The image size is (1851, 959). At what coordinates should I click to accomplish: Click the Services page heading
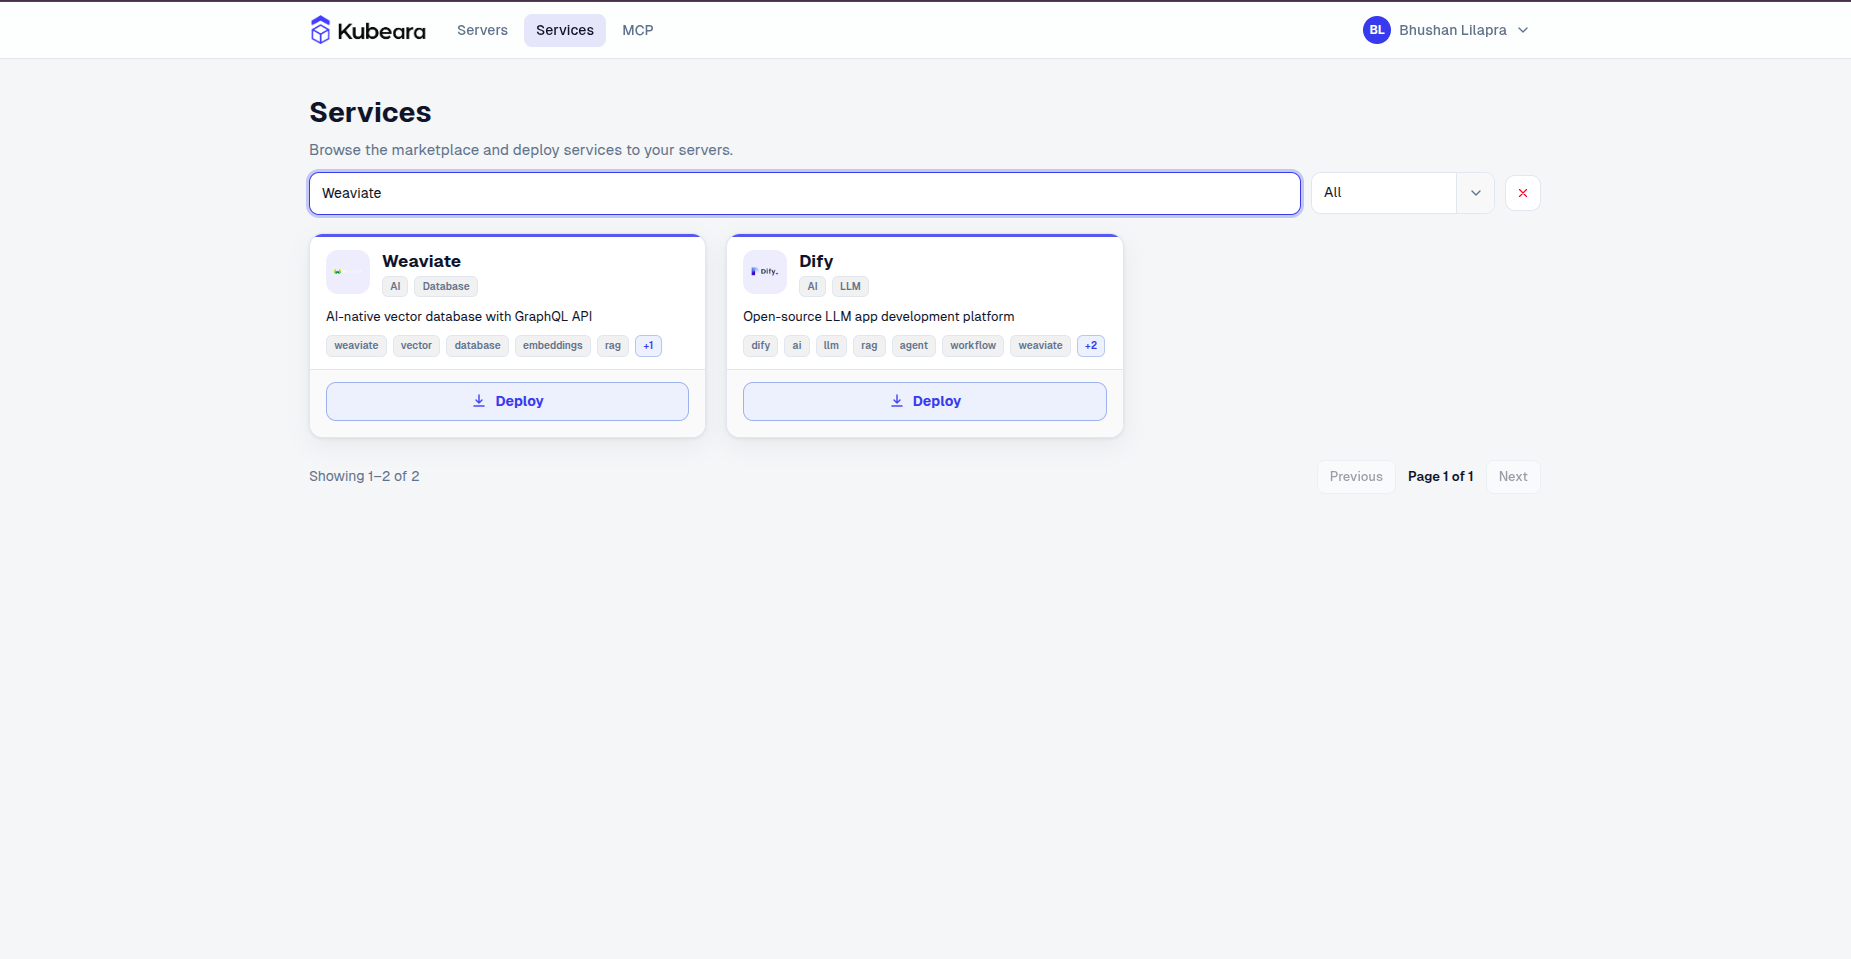370,112
